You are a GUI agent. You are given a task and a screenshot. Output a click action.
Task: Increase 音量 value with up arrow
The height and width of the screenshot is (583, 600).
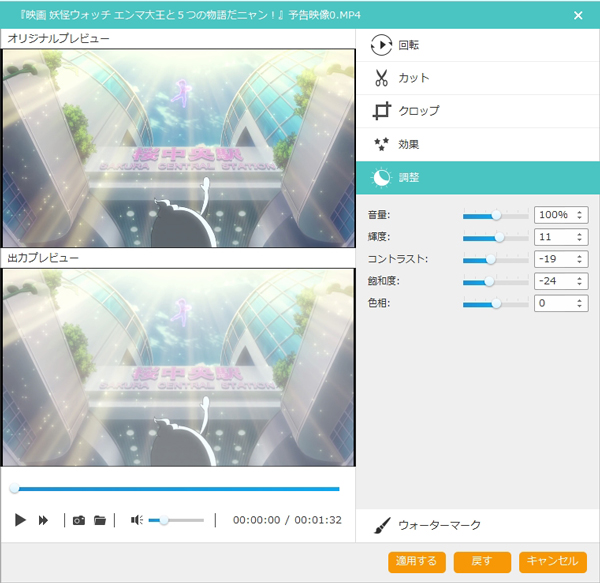(x=580, y=212)
